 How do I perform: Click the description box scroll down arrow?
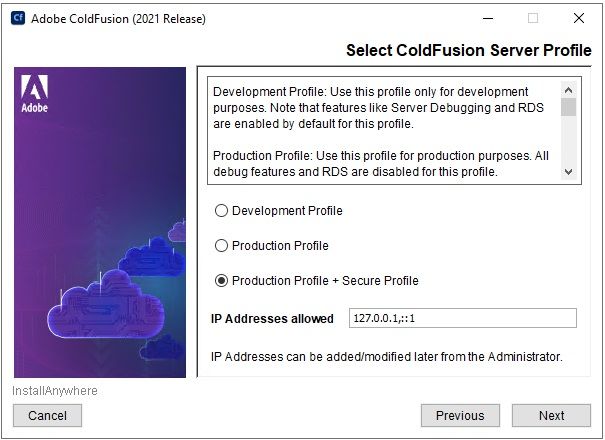568,172
